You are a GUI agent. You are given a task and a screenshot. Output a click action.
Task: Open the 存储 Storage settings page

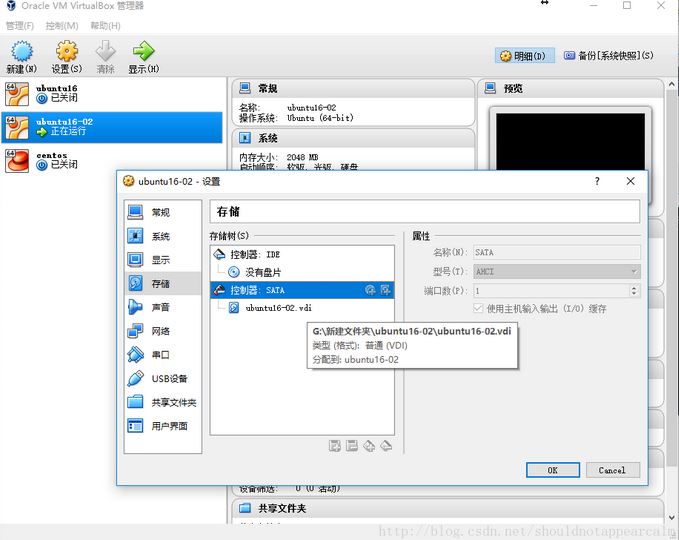tap(163, 284)
